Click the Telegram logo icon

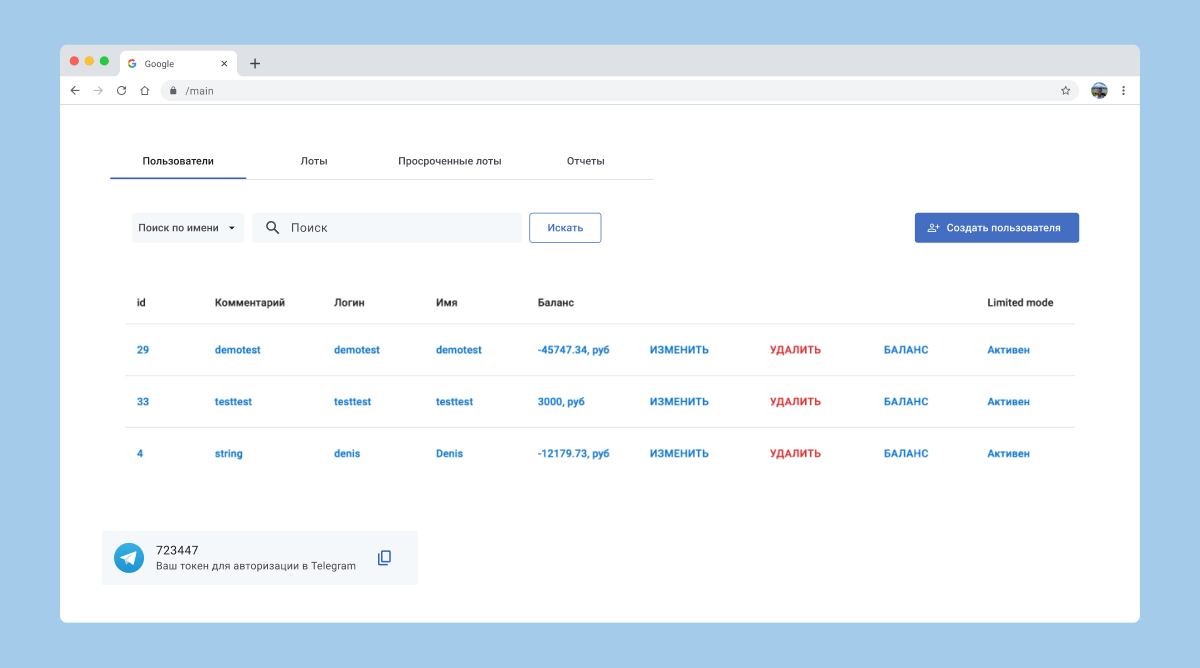coord(129,558)
